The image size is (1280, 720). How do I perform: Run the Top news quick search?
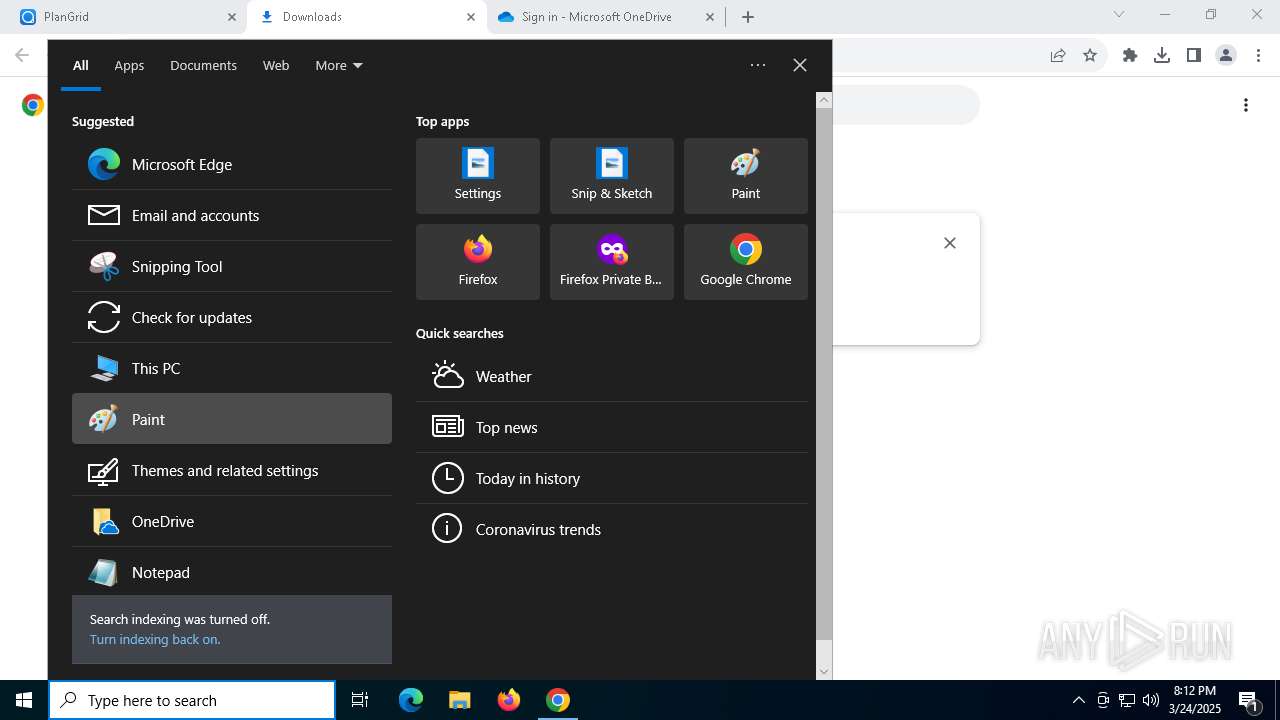(x=612, y=428)
